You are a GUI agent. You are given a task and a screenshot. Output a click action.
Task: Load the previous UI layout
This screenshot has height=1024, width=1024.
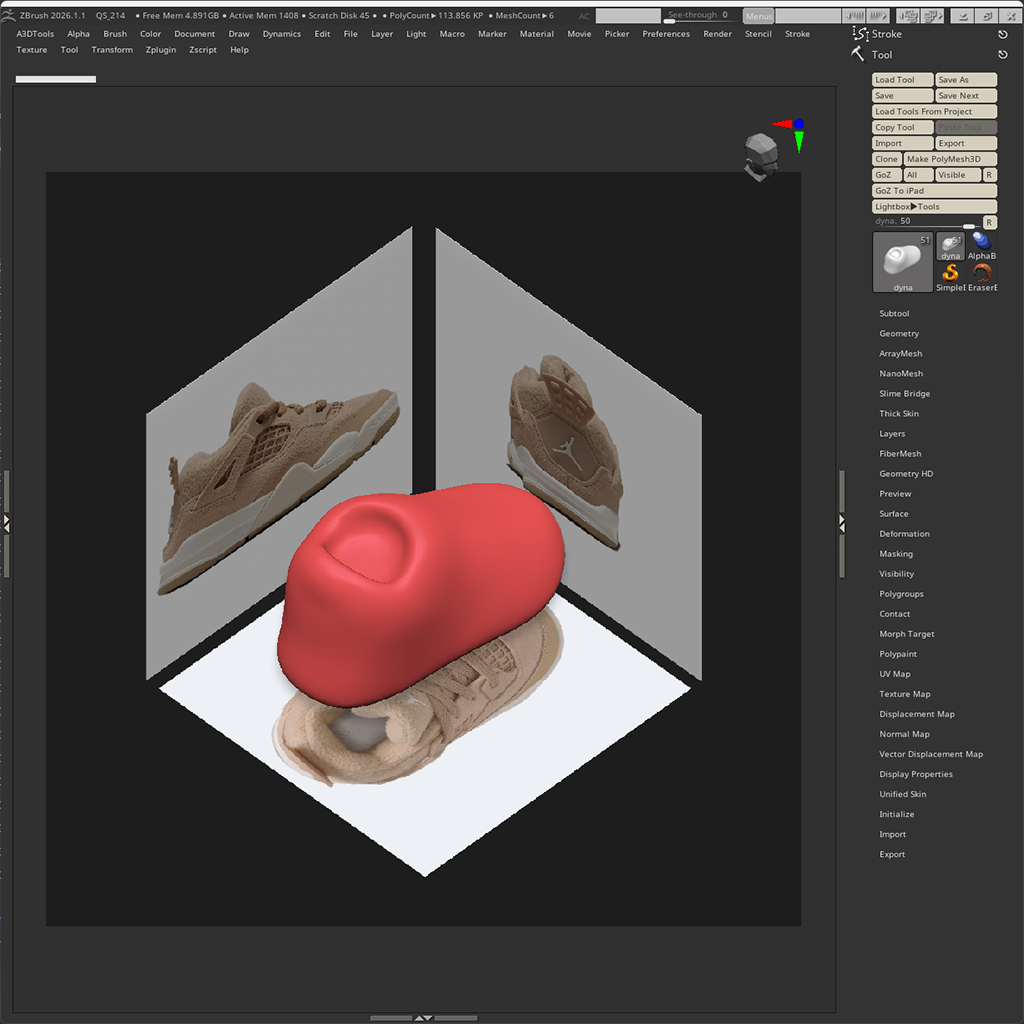click(x=907, y=16)
